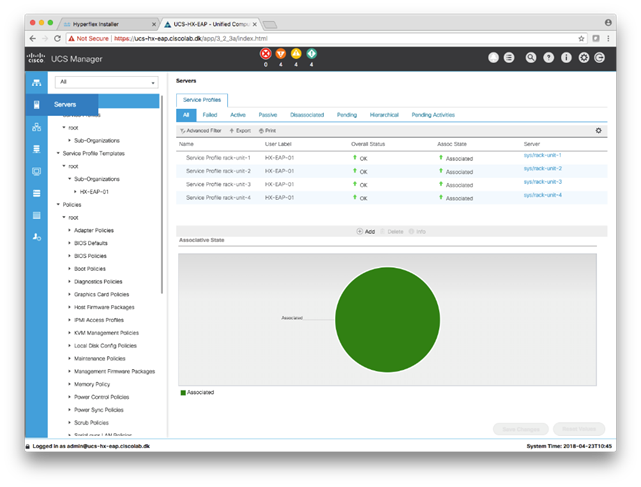
Task: Click the Export button
Action: tap(240, 130)
